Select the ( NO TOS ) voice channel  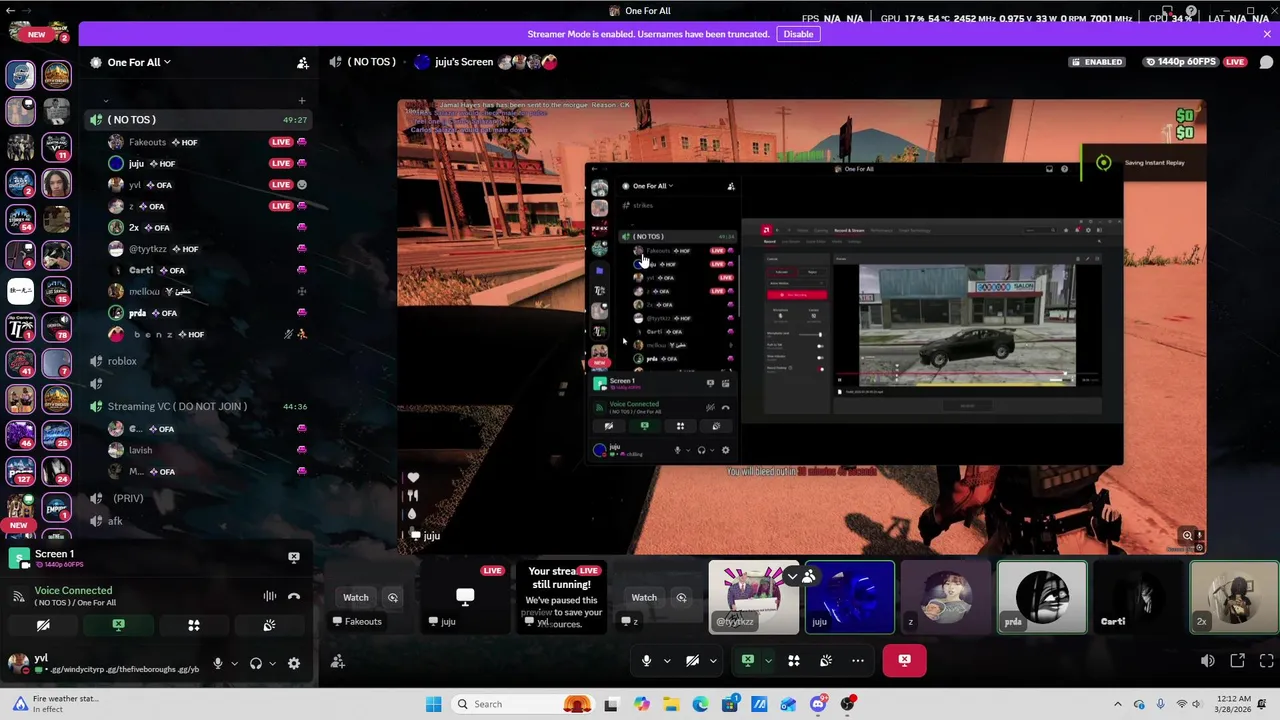(x=198, y=120)
